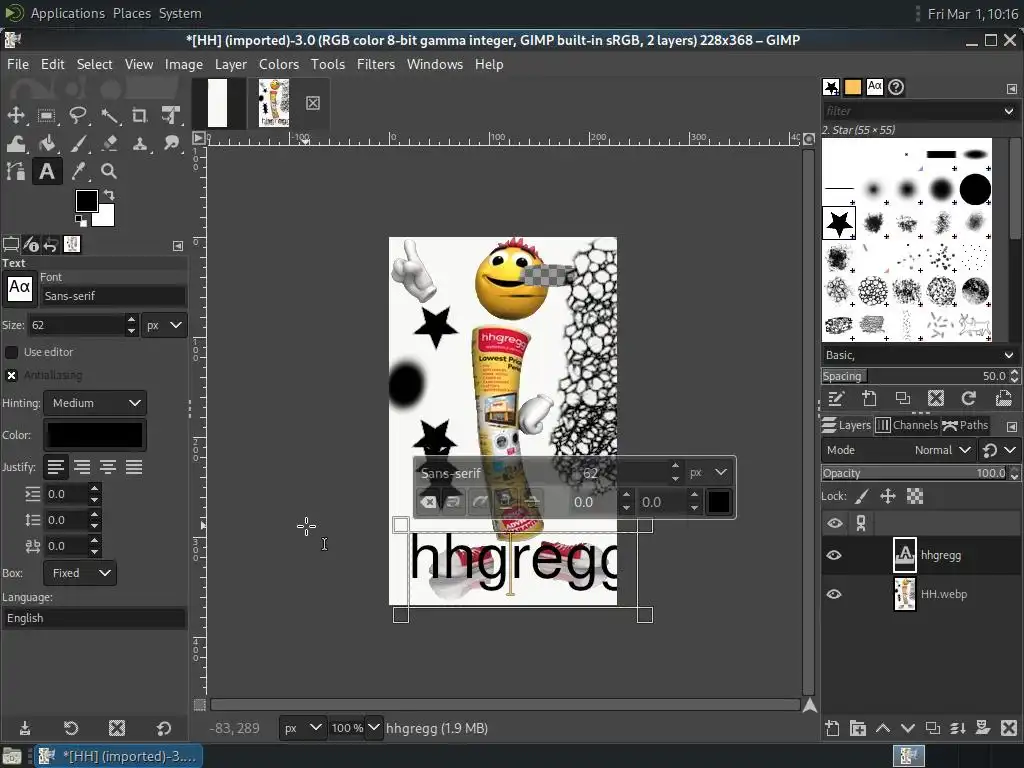1024x768 pixels.
Task: Reset colors to default black and white
Action: click(x=80, y=221)
